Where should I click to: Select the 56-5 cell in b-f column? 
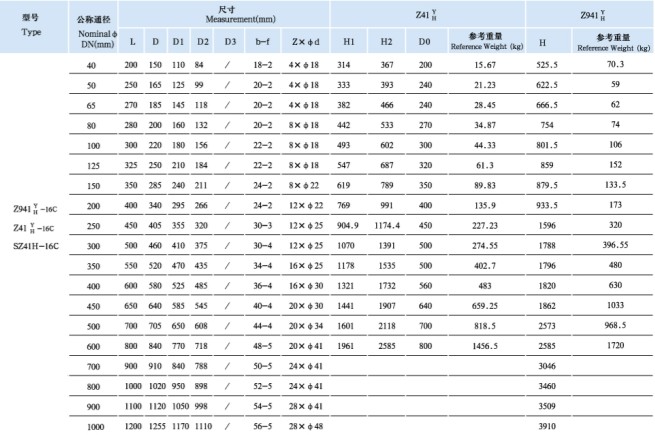[x=261, y=425]
